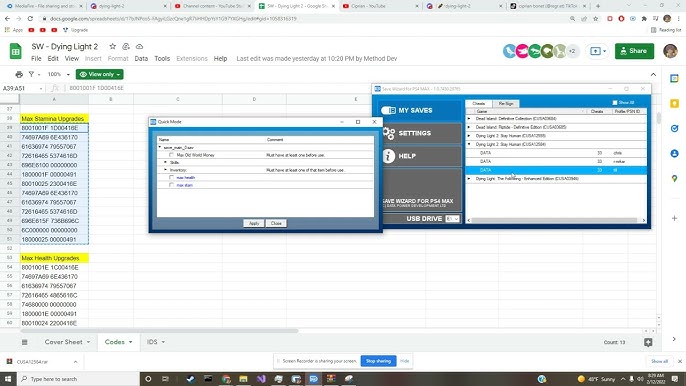The height and width of the screenshot is (386, 686).
Task: Open Help info icon in Save Wizard
Action: click(x=388, y=156)
